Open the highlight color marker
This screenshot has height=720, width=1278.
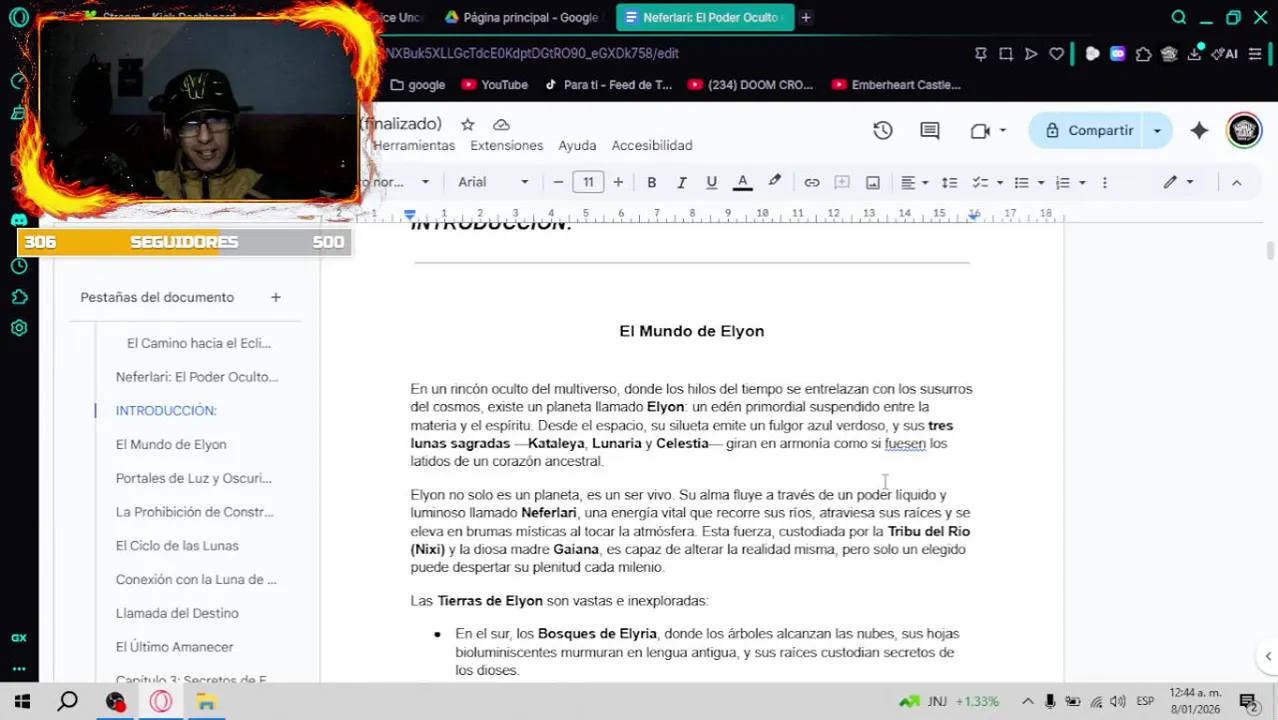(774, 182)
